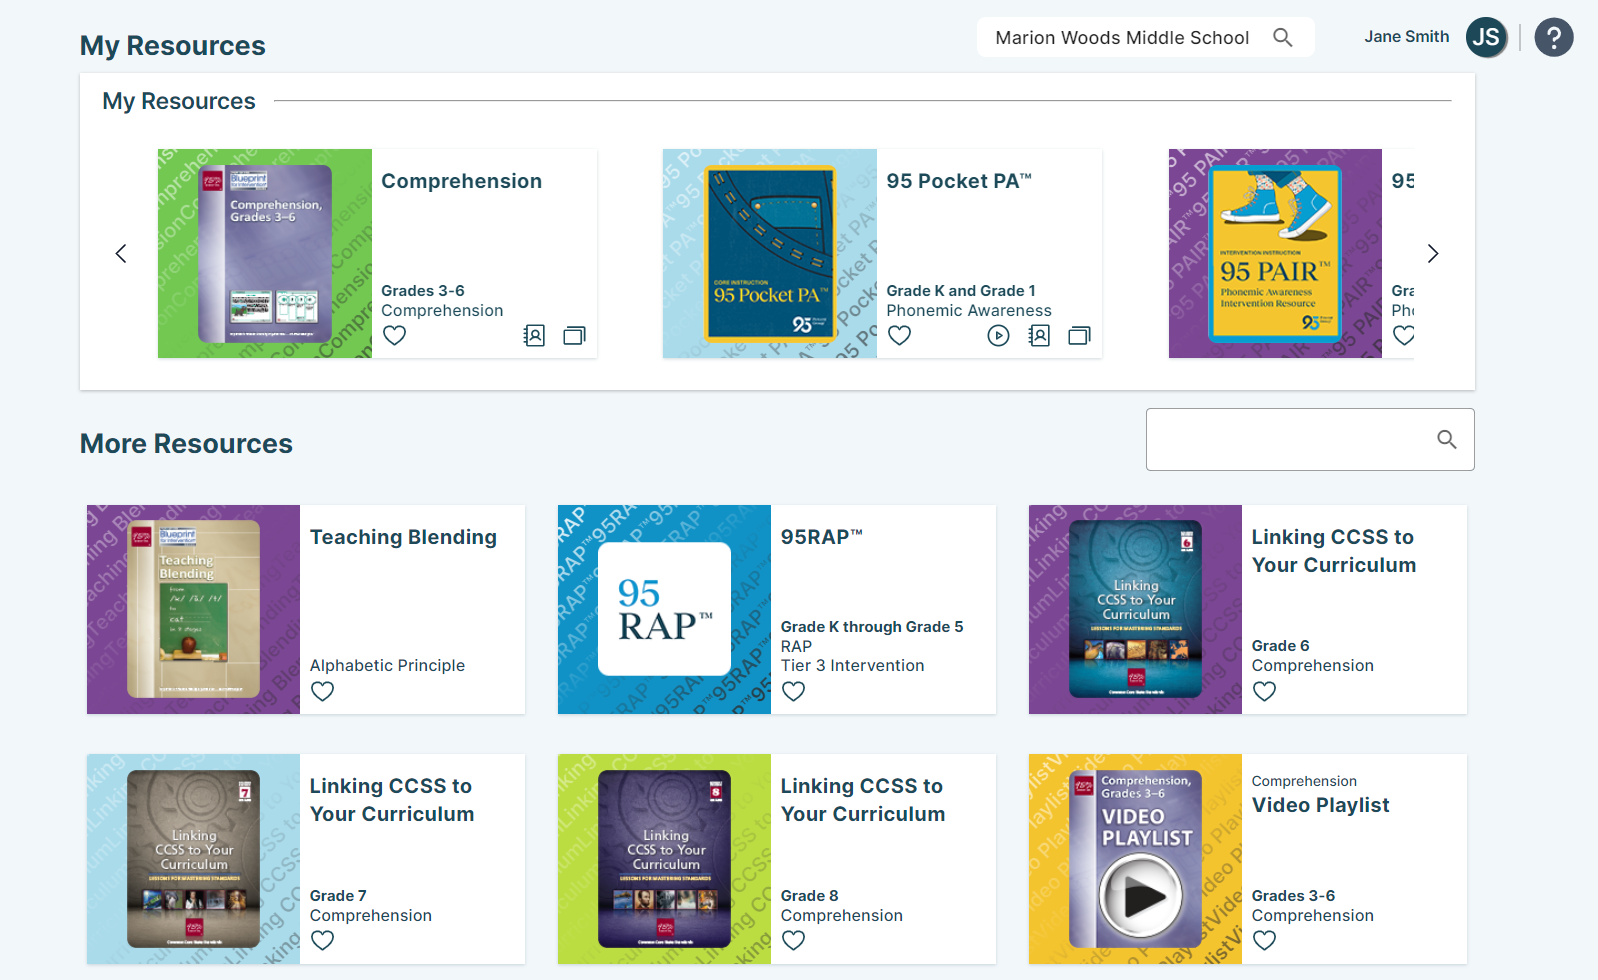Viewport: 1598px width, 980px height.
Task: Open the Teaching Blending title
Action: (403, 537)
